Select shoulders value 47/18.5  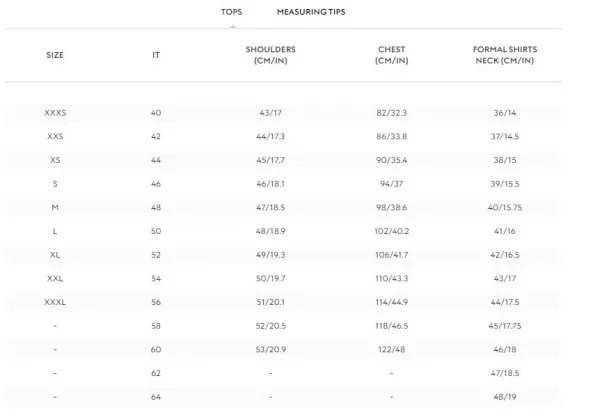point(271,207)
